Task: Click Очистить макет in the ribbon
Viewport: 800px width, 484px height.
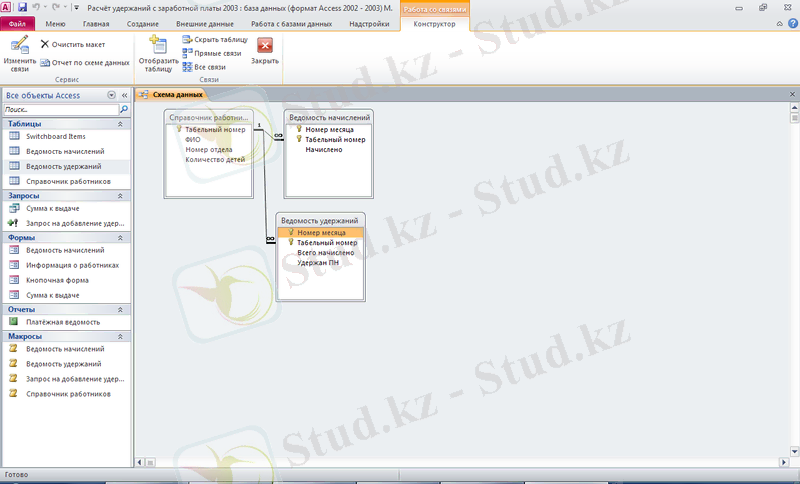Action: (73, 44)
